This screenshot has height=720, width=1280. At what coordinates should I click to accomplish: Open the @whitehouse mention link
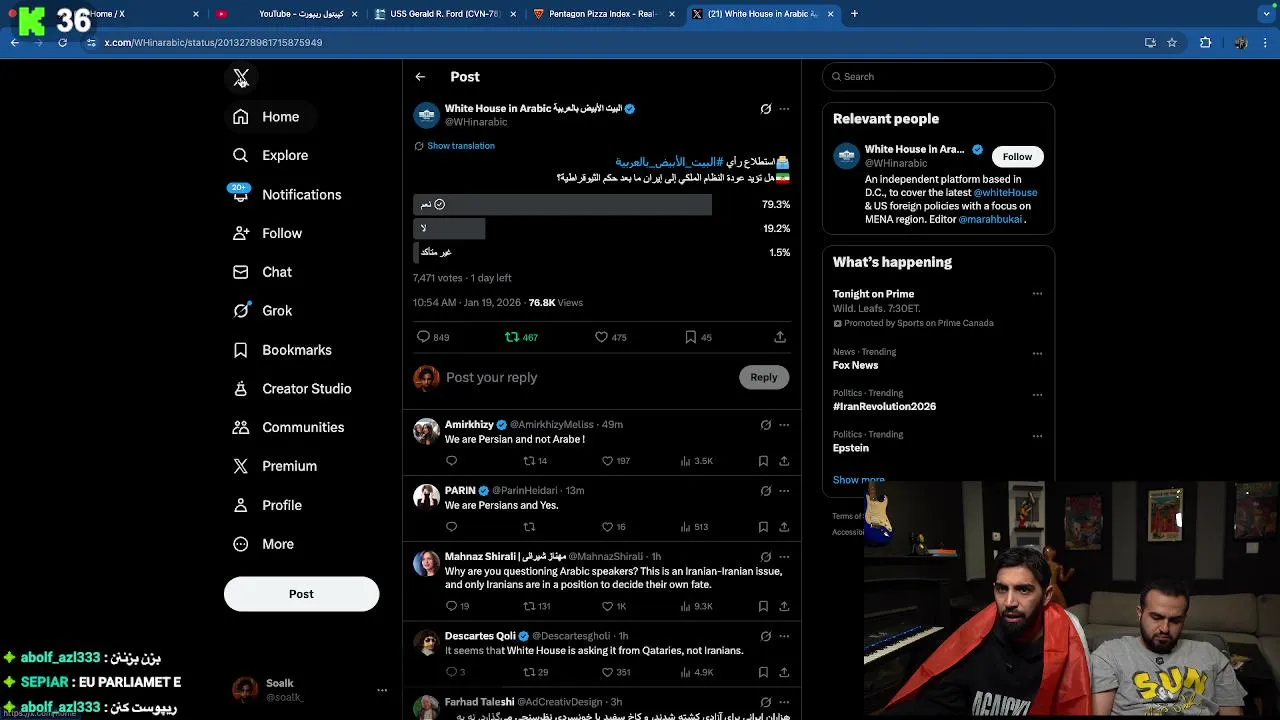(x=1005, y=193)
